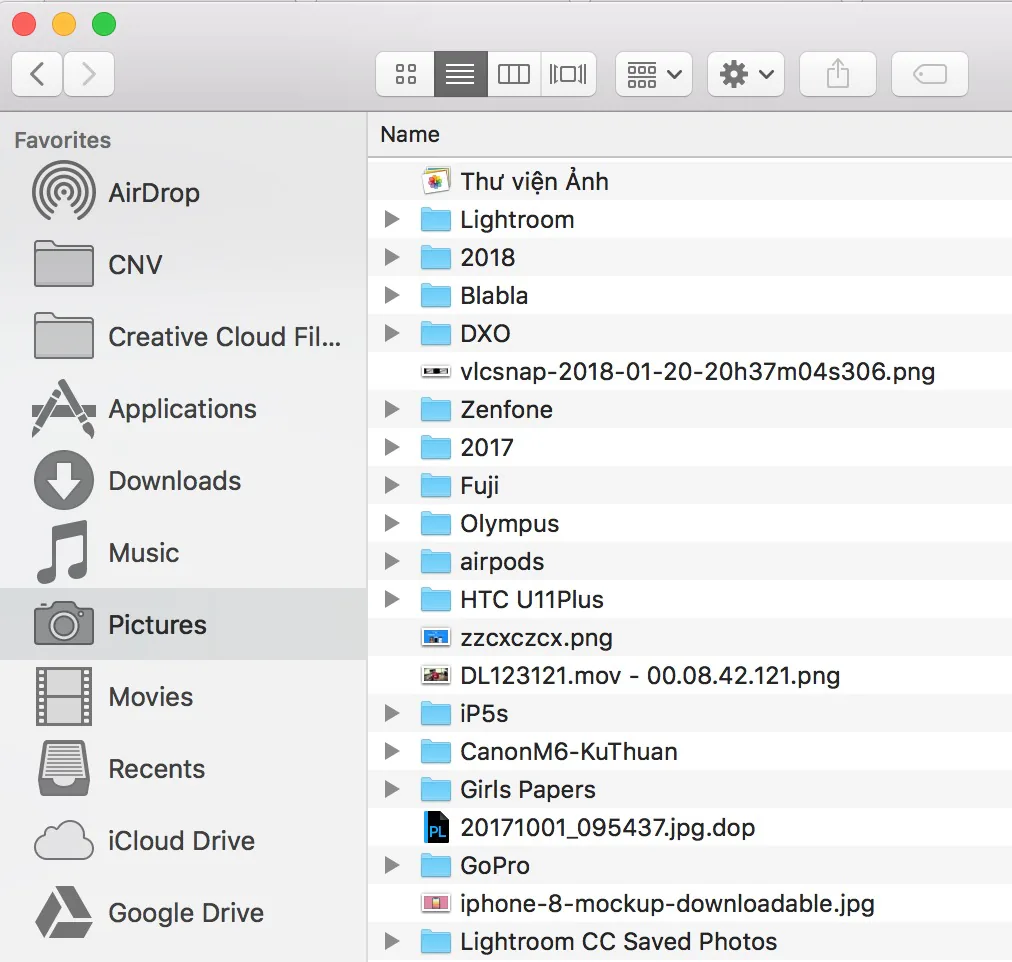Expand the Girls Papers folder triangle
This screenshot has width=1012, height=962.
392,789
